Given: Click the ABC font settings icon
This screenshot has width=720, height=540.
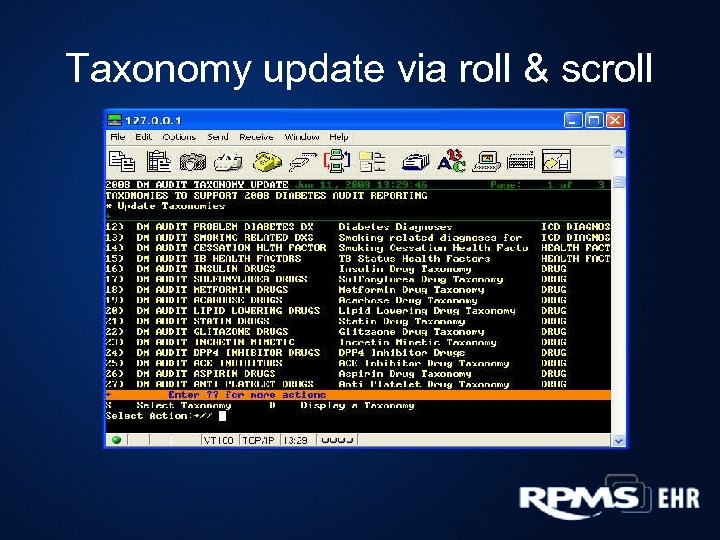Looking at the screenshot, I should tap(451, 161).
